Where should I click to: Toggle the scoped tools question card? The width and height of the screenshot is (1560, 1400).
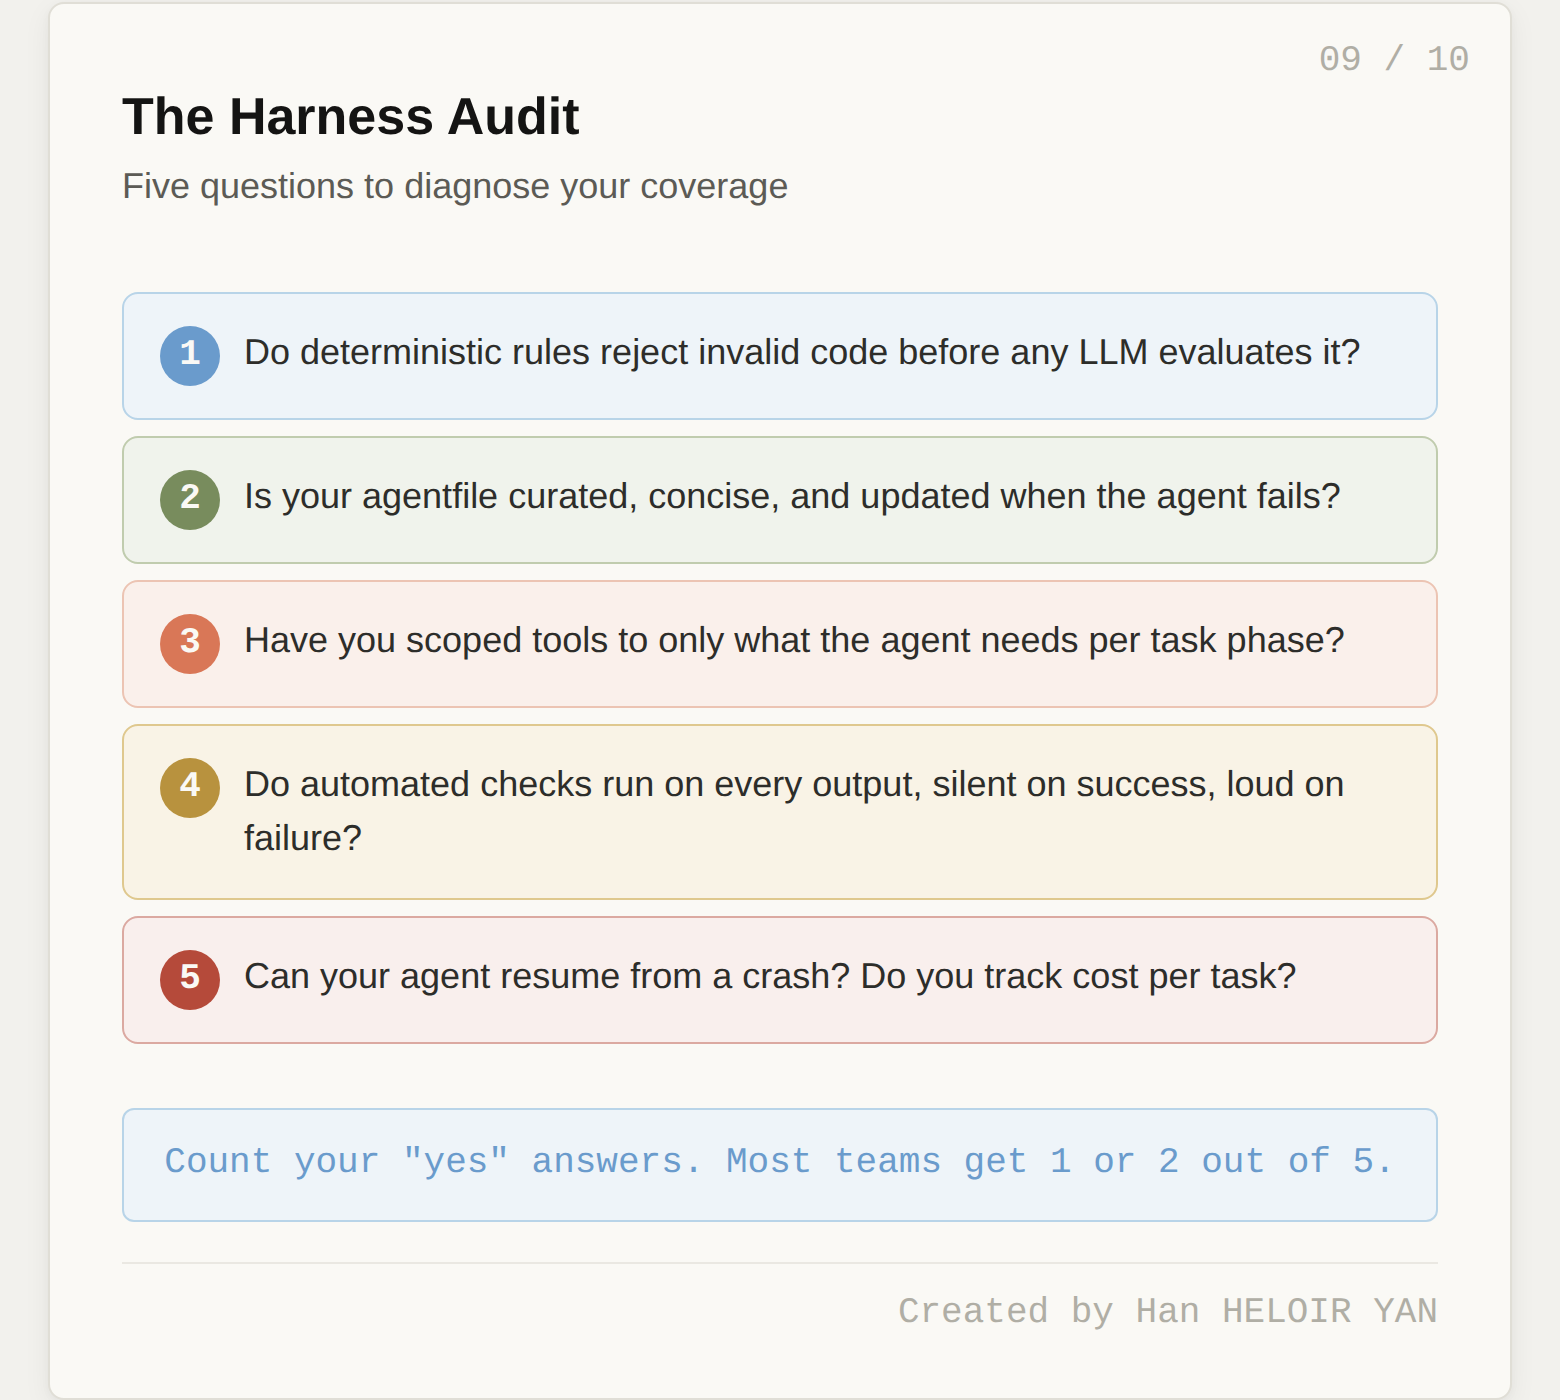(x=779, y=644)
